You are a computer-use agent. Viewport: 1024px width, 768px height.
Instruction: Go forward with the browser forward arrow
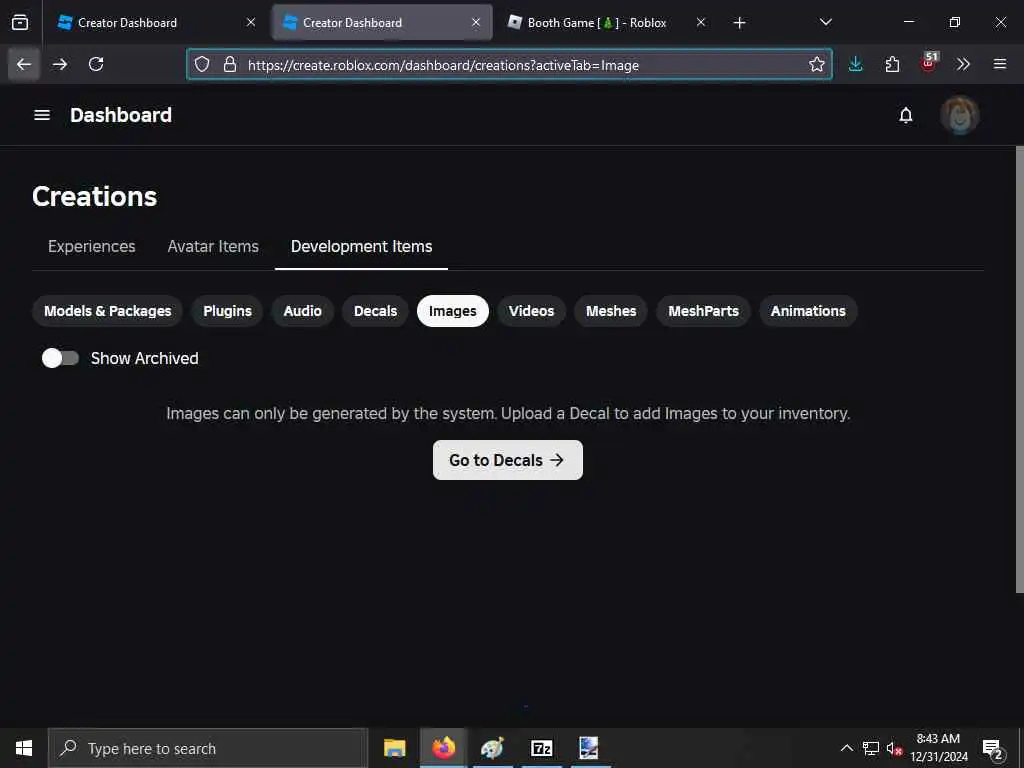point(60,64)
